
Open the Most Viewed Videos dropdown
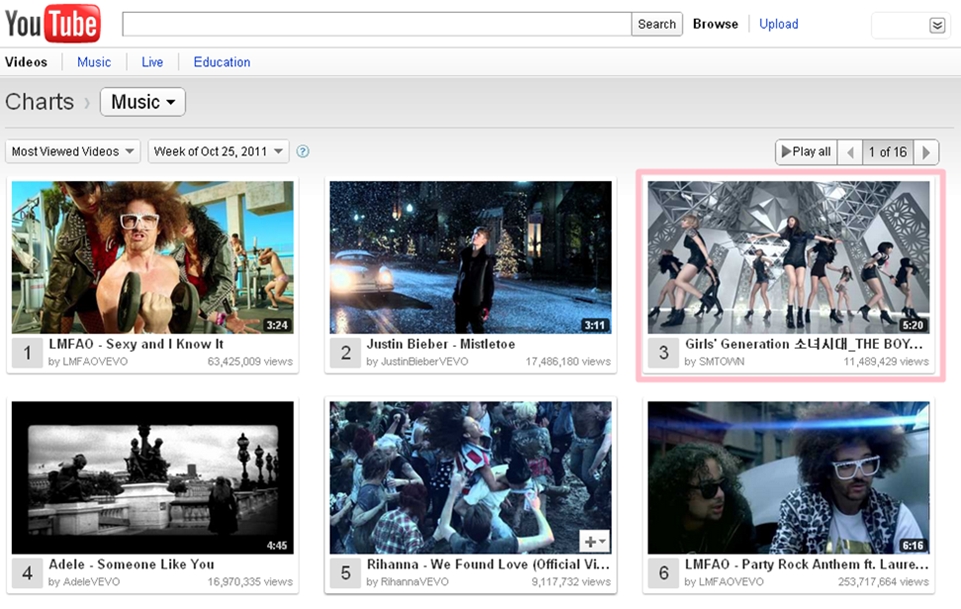tap(73, 151)
